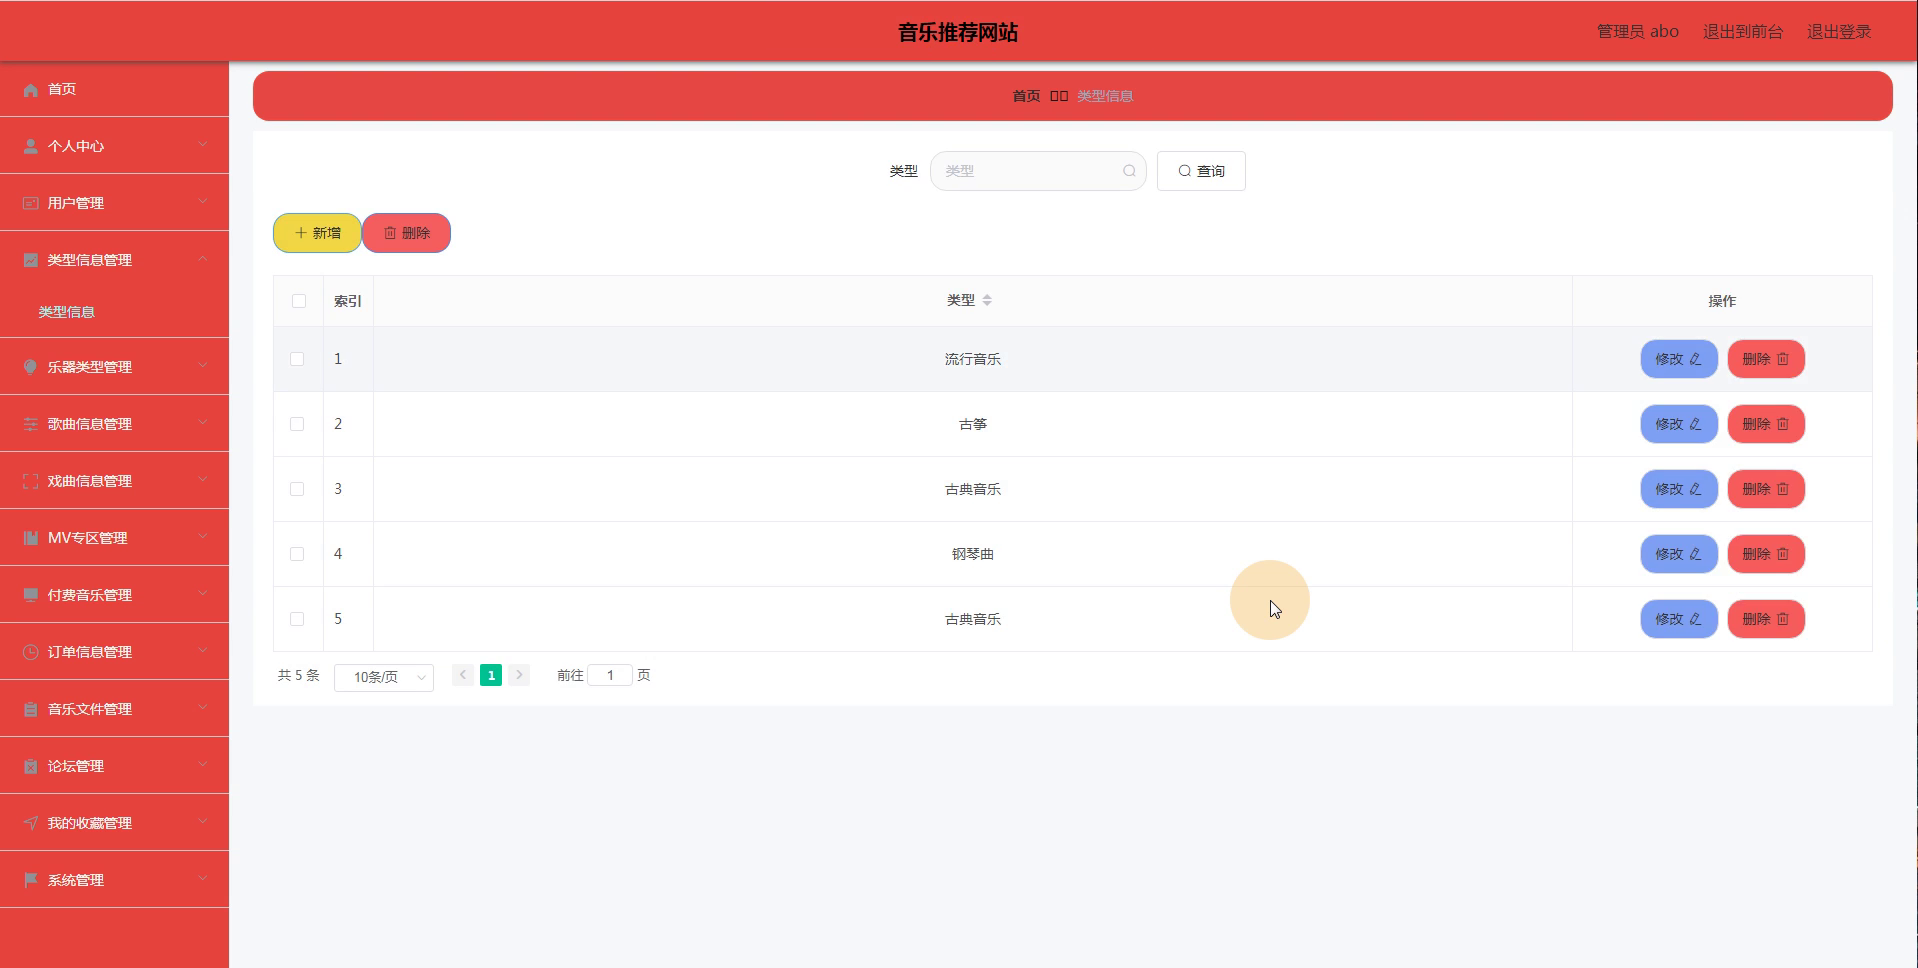Screen dimensions: 1918x968
Task: Click the trash icon in row 5
Action: 1782,619
